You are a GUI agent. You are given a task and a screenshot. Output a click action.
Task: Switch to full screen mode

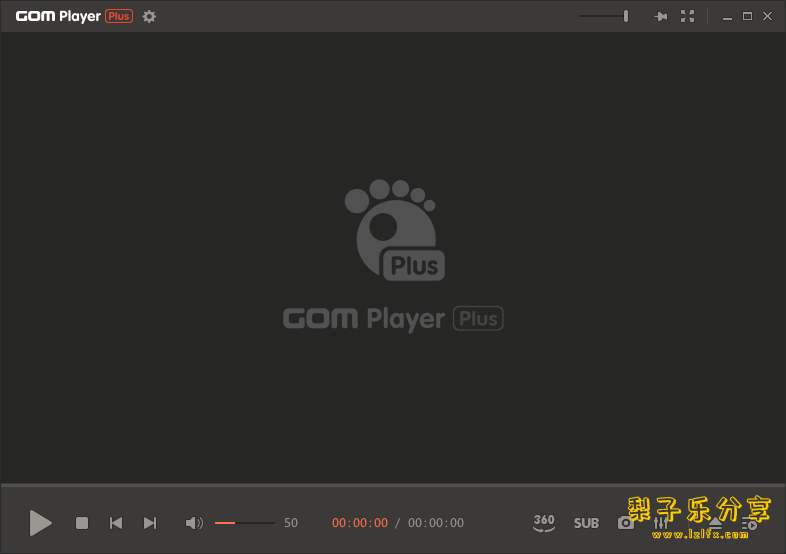[687, 17]
